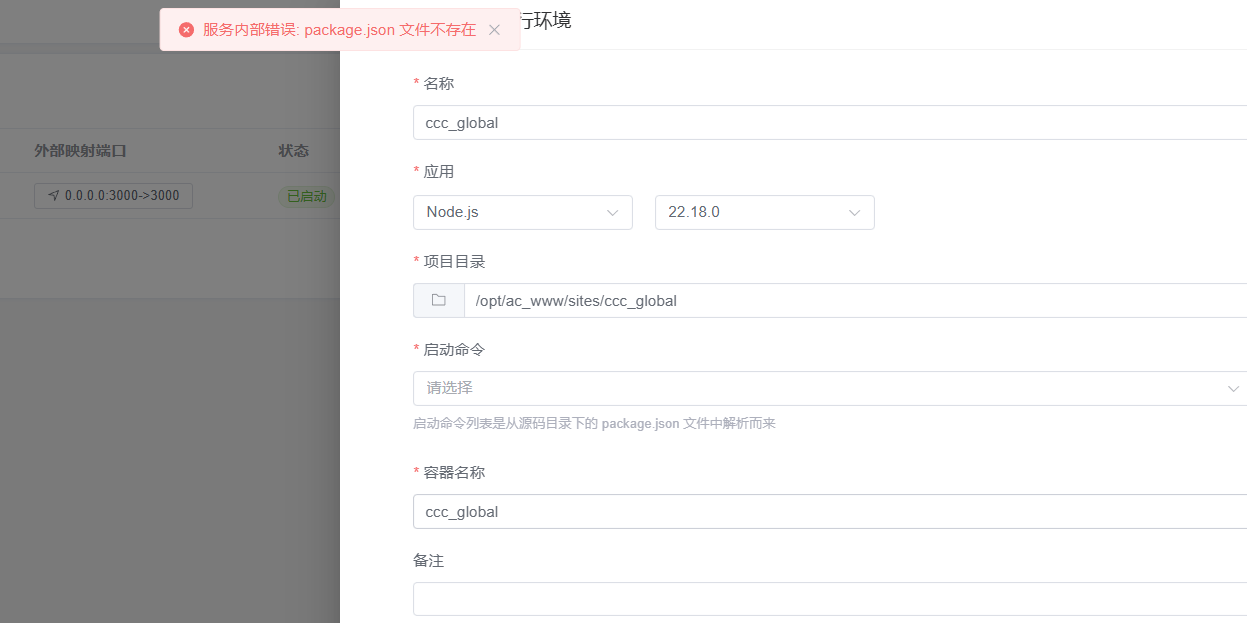Click the 0.0.0.0:3000->3000 port tag
Image resolution: width=1247 pixels, height=623 pixels.
[x=113, y=196]
